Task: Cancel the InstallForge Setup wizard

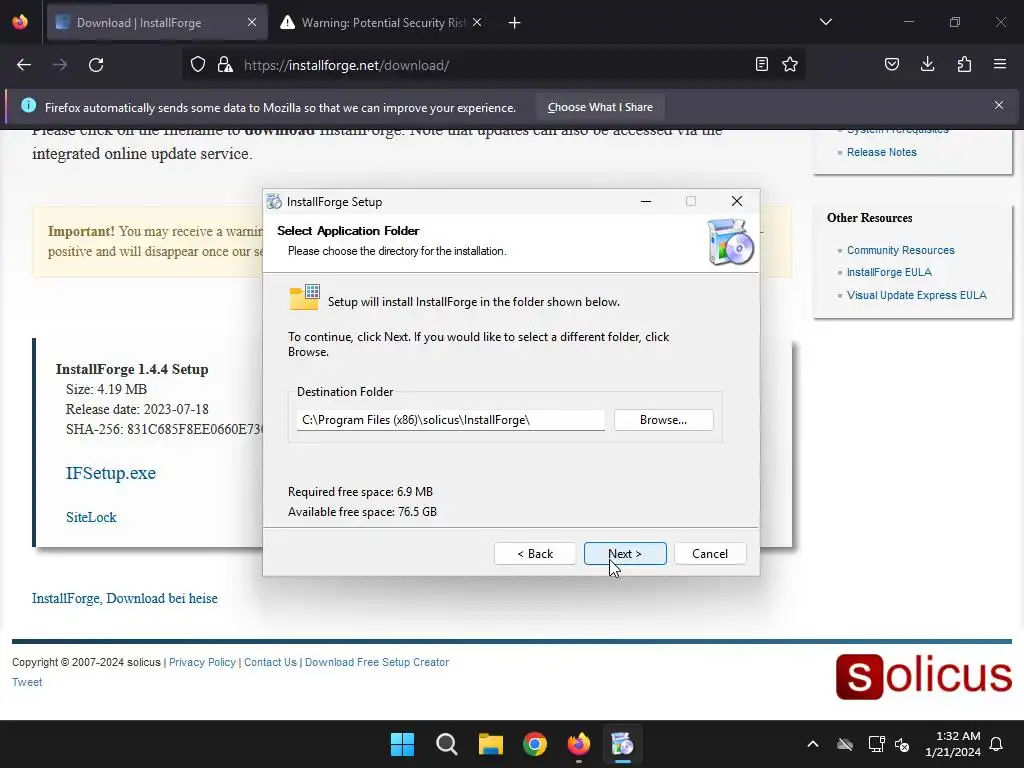Action: click(710, 553)
